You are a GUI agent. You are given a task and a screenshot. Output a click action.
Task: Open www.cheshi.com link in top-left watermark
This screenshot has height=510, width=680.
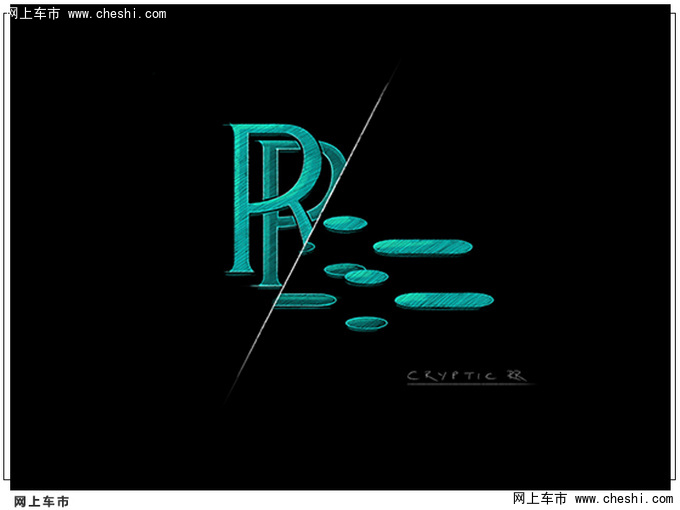point(117,14)
